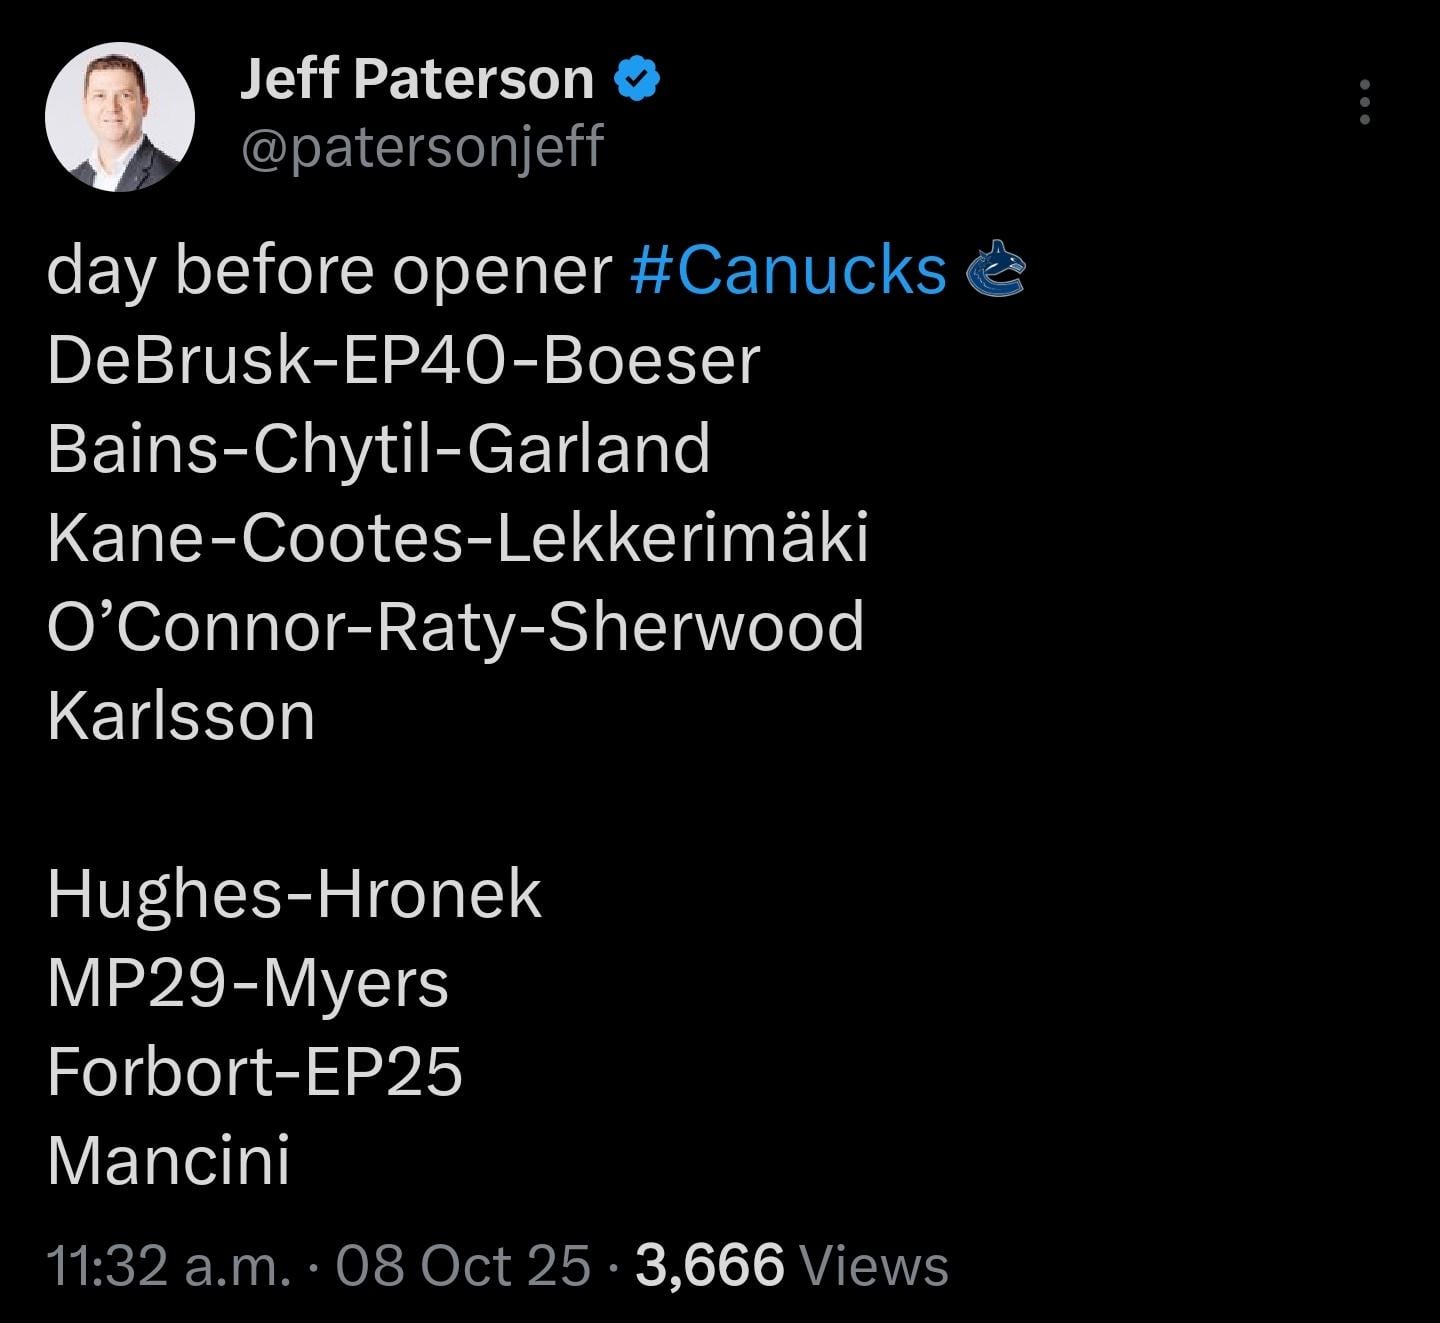Image resolution: width=1440 pixels, height=1323 pixels.
Task: Click the Canucks orca logo emoji
Action: point(995,270)
